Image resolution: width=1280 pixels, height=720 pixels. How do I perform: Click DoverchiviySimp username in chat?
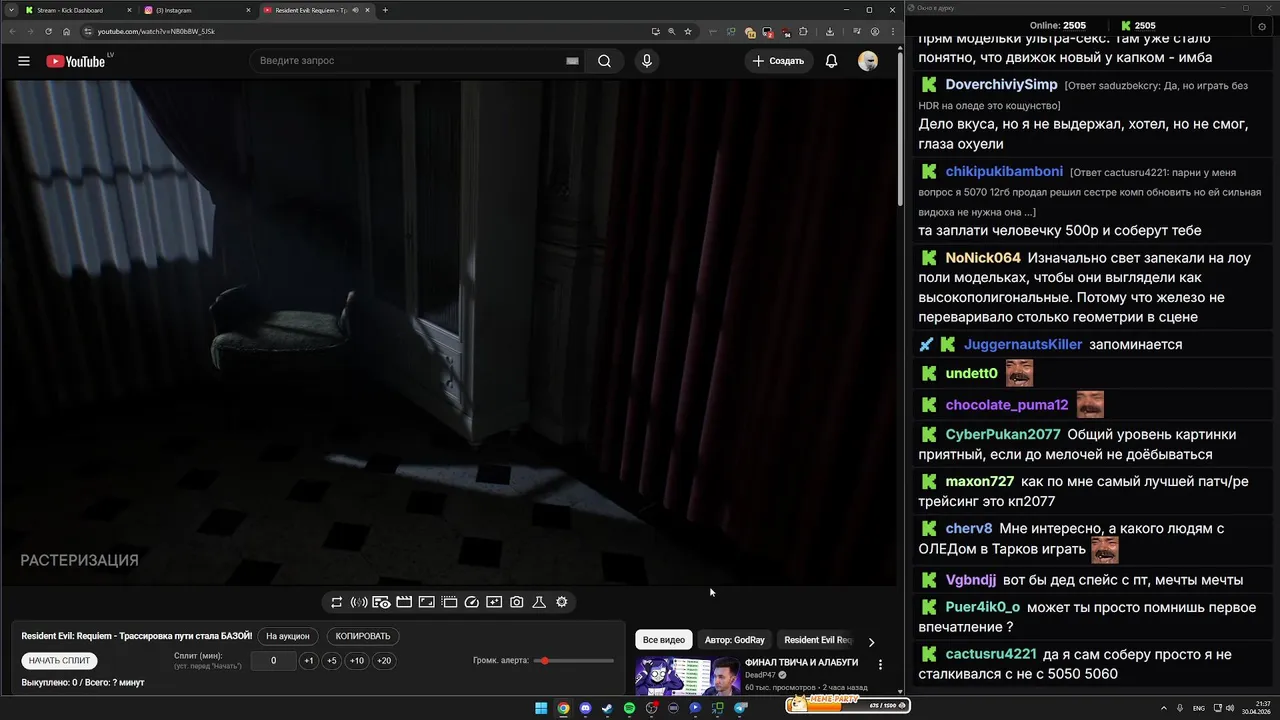point(1001,85)
